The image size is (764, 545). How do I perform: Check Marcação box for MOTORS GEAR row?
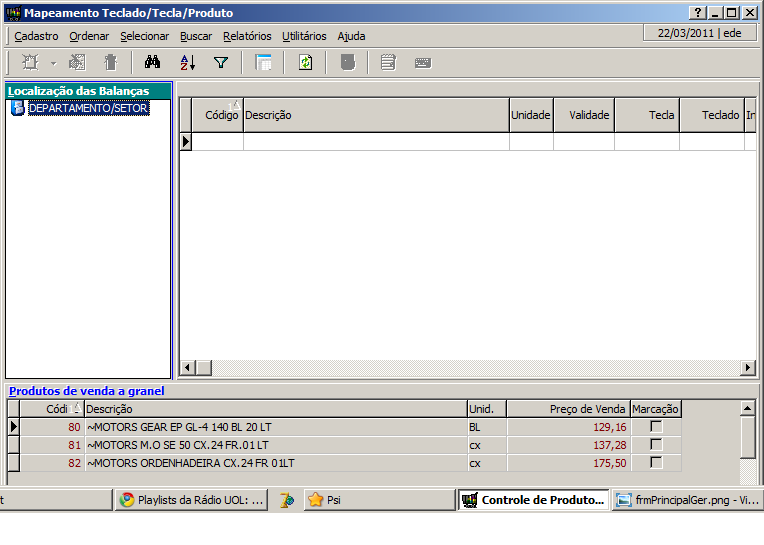(656, 427)
